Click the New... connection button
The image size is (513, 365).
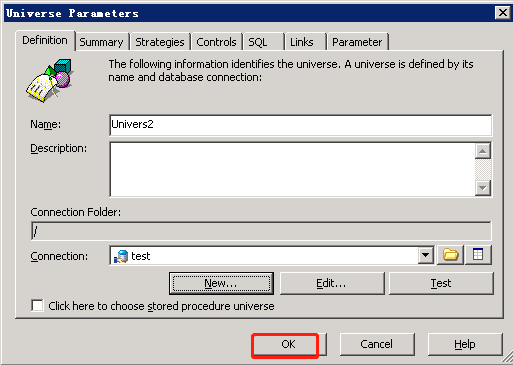pyautogui.click(x=221, y=283)
